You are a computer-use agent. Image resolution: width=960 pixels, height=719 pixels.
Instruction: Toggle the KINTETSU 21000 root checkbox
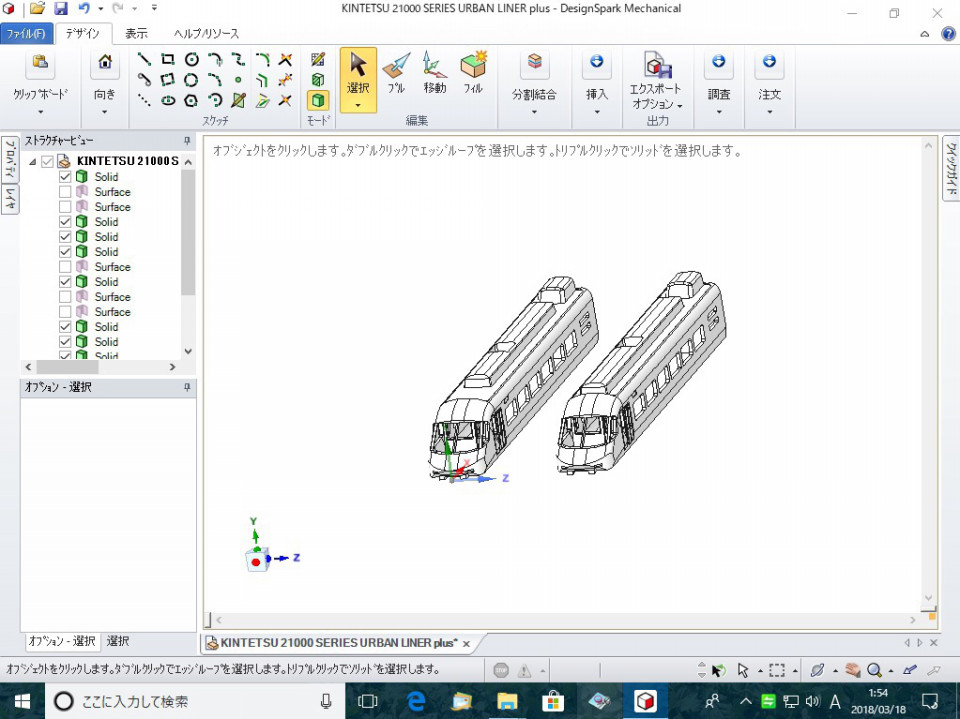tap(48, 162)
